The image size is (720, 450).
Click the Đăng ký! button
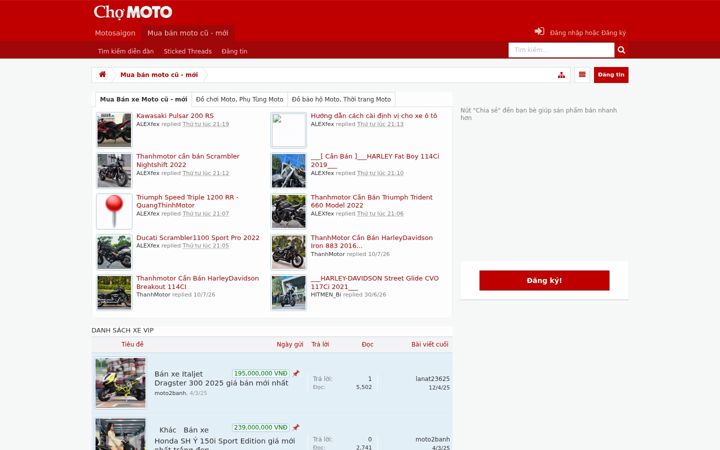544,280
